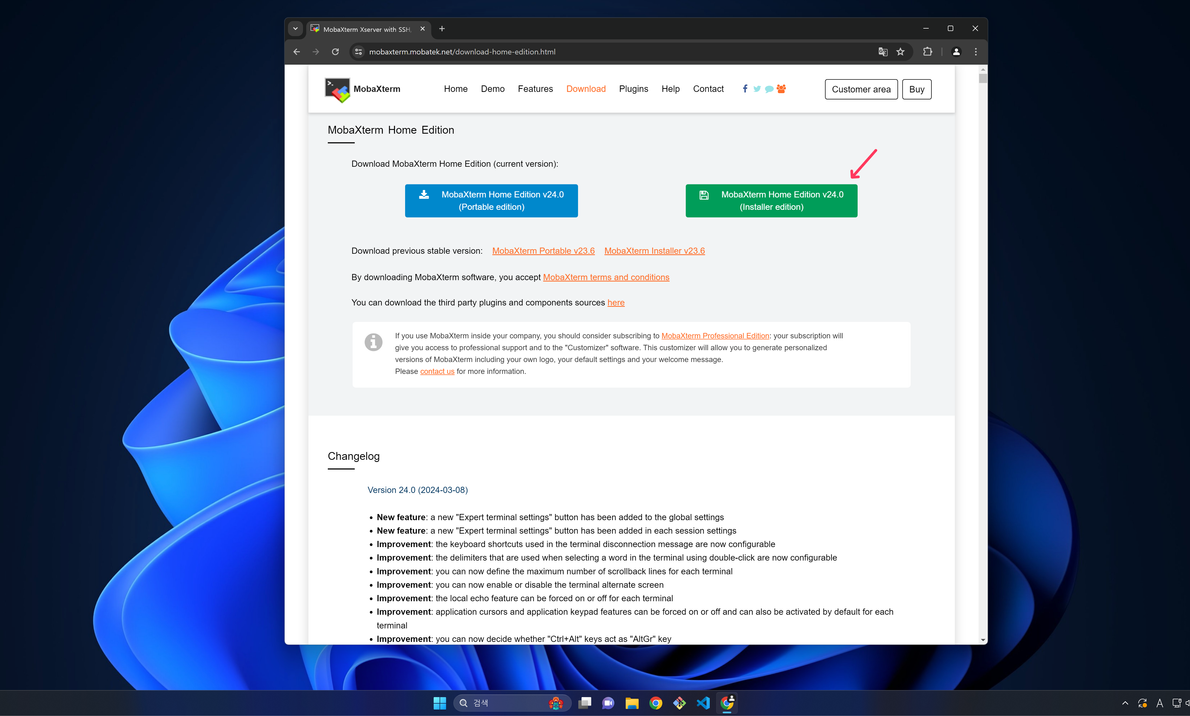This screenshot has width=1190, height=716.
Task: Click the Buy button
Action: pos(917,90)
